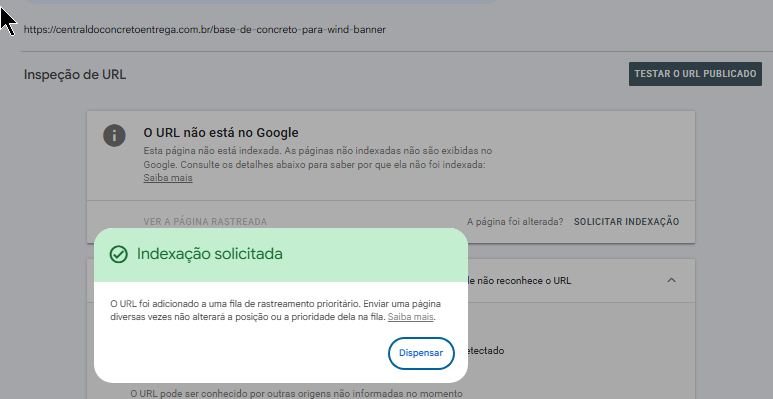Viewport: 773px width, 399px height.
Task: Click 'O URL pode ser conhecido' text line
Action: pyautogui.click(x=296, y=394)
